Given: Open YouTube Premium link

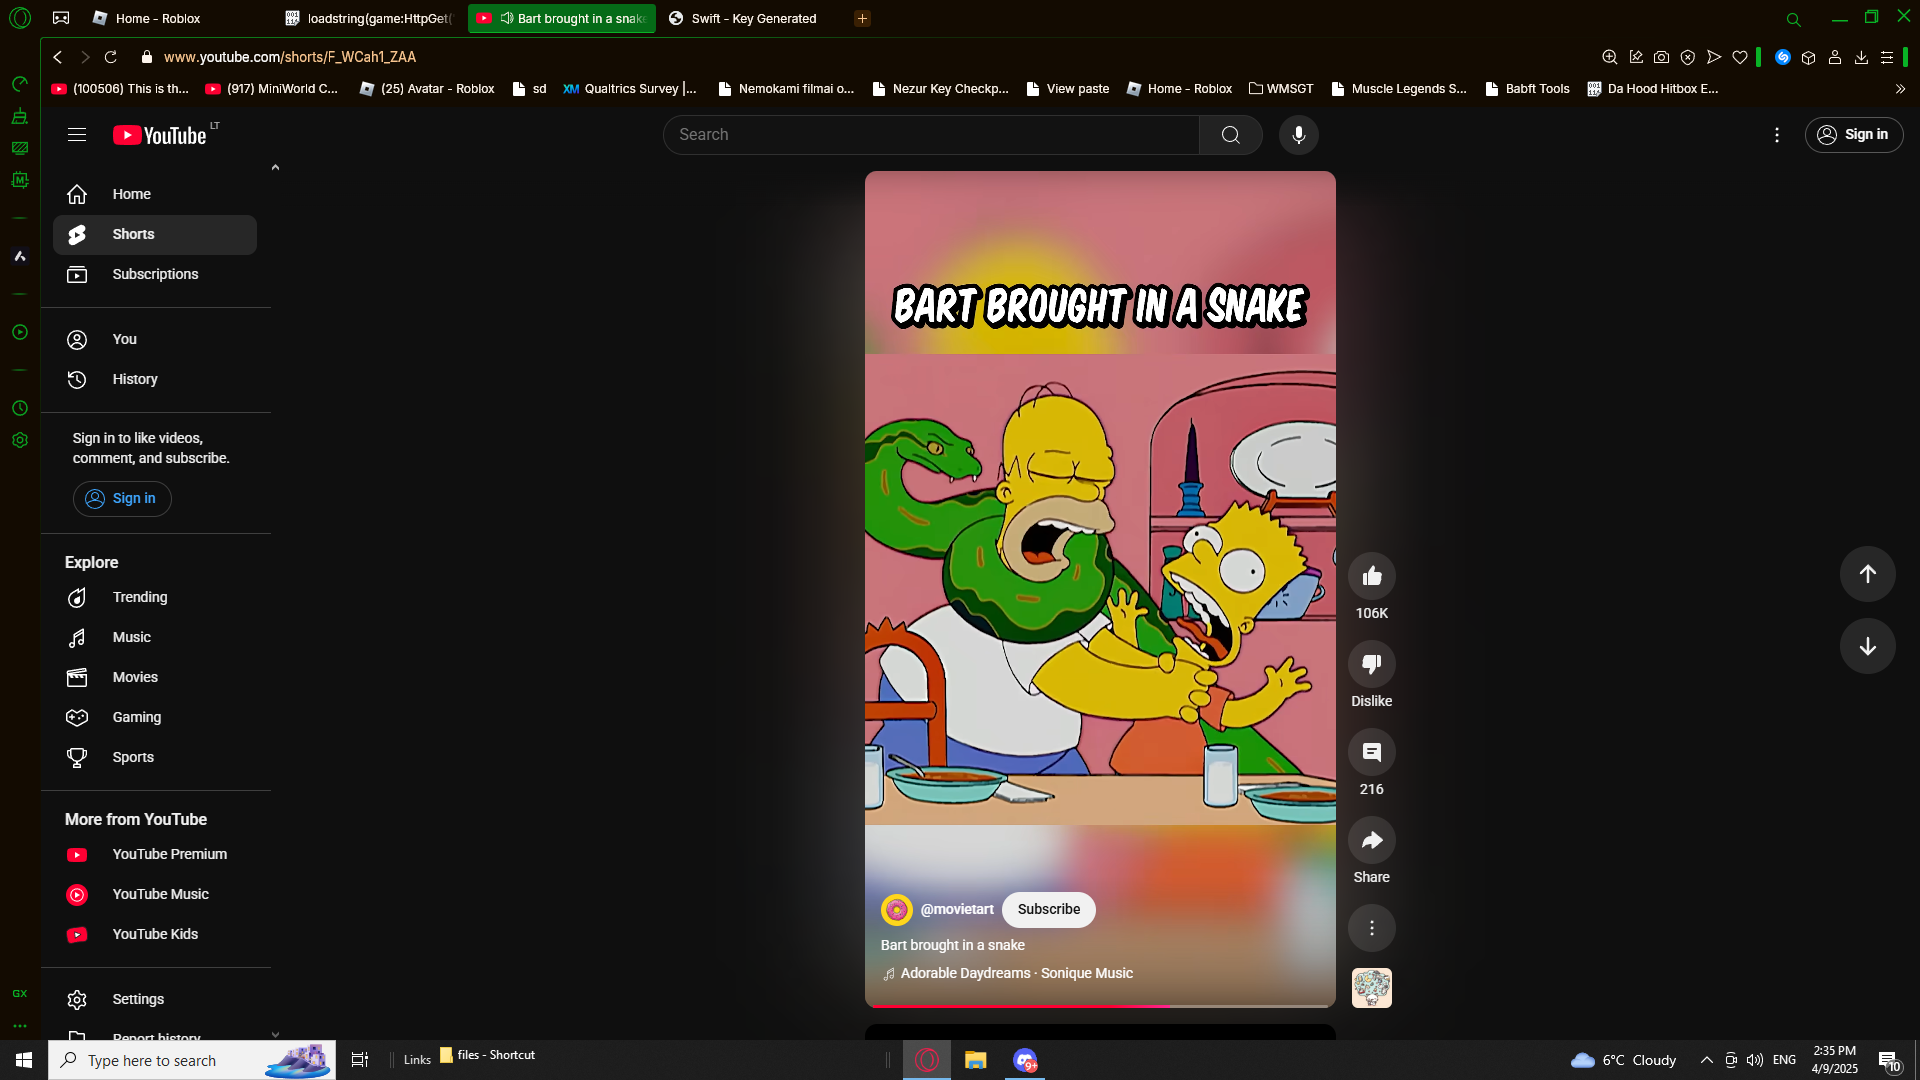Looking at the screenshot, I should (x=155, y=854).
